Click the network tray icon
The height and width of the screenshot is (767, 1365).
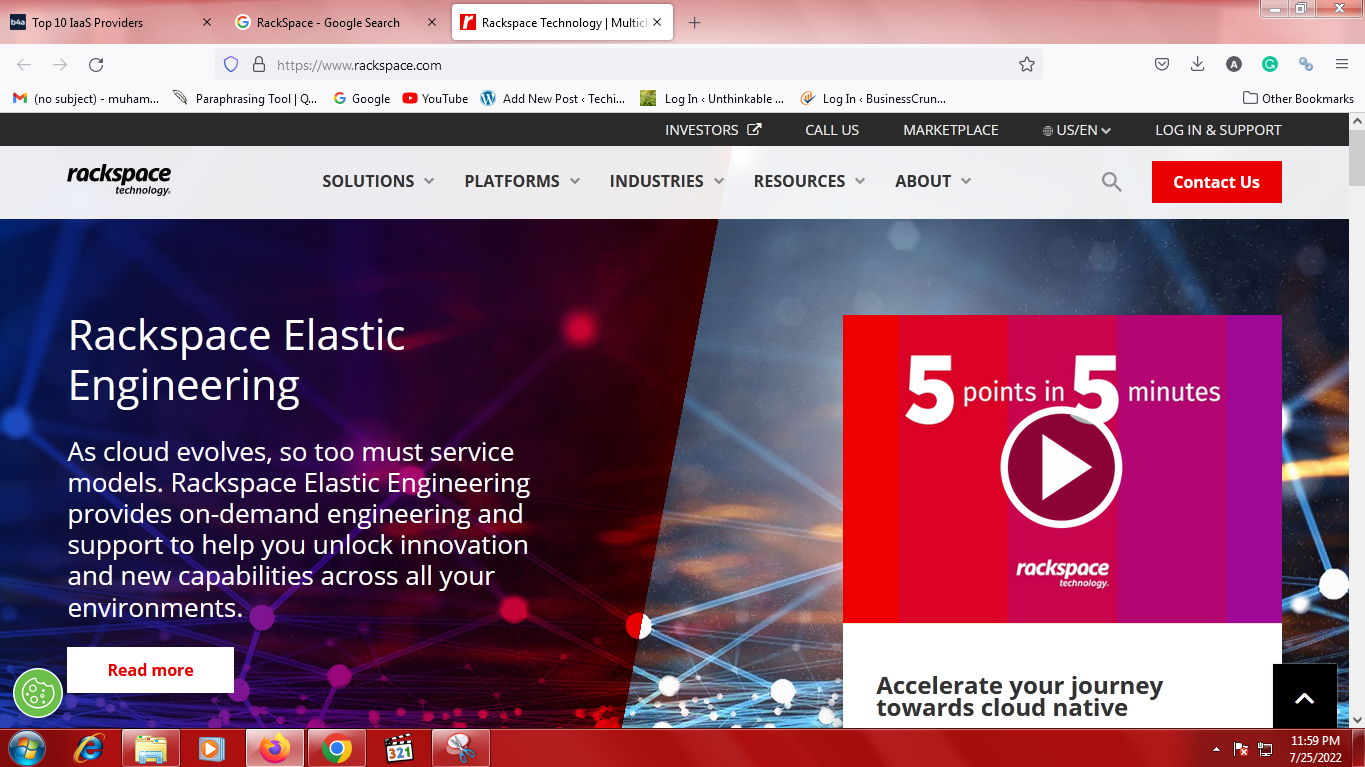point(1265,749)
